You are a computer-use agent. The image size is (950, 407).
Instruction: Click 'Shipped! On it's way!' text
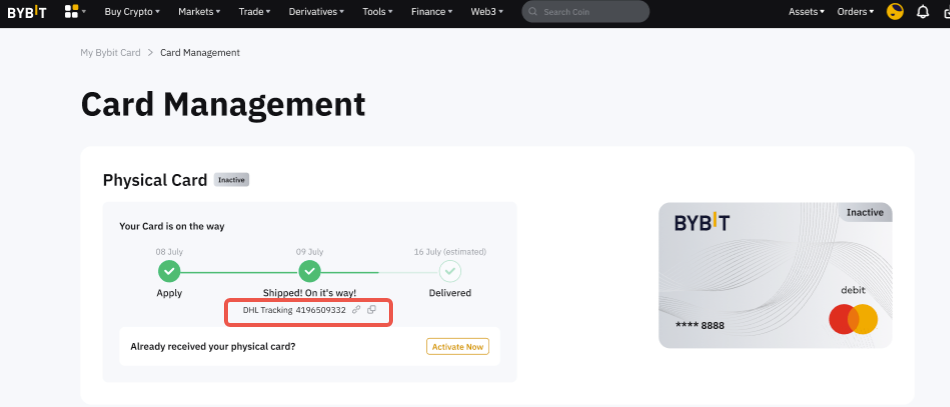coord(310,293)
